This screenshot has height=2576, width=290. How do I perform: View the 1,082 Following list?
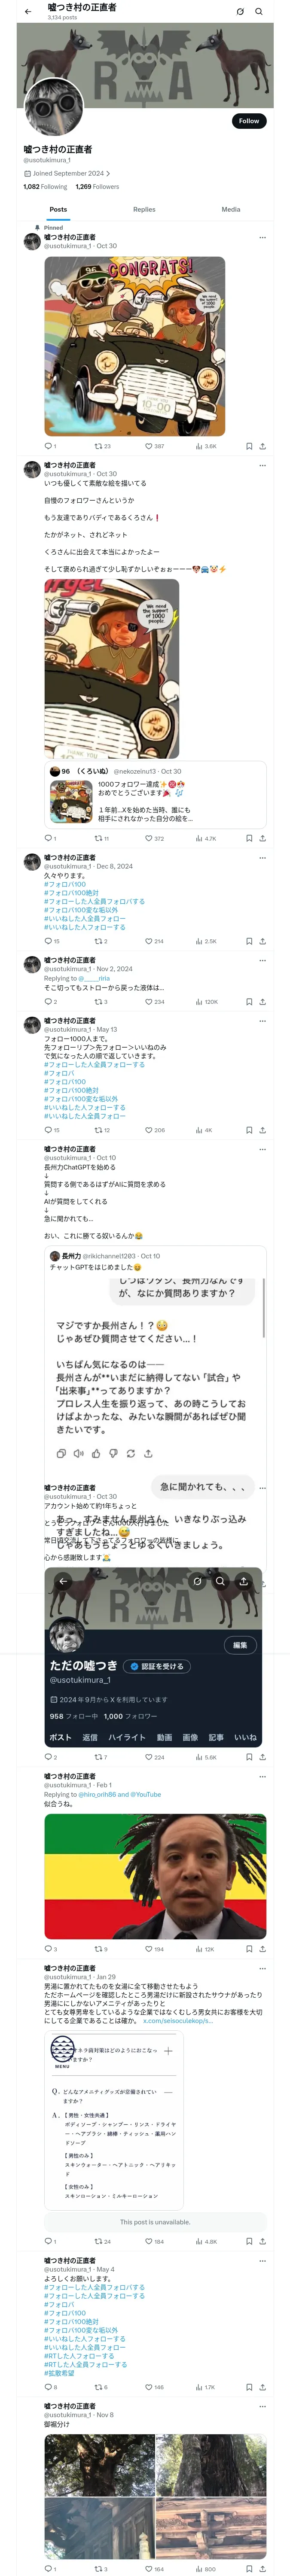tap(45, 187)
